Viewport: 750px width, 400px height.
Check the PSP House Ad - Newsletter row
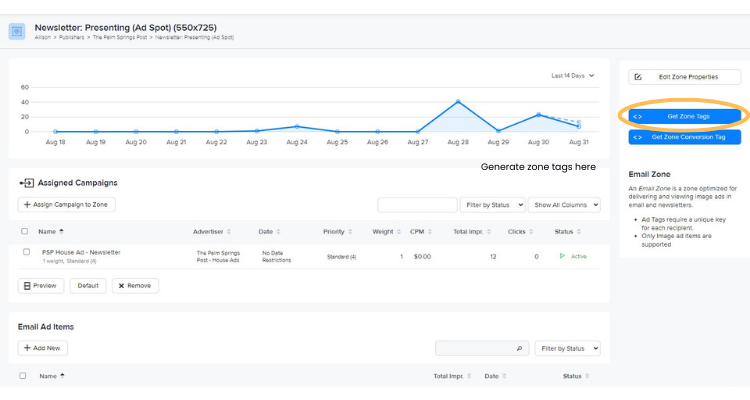(x=26, y=252)
